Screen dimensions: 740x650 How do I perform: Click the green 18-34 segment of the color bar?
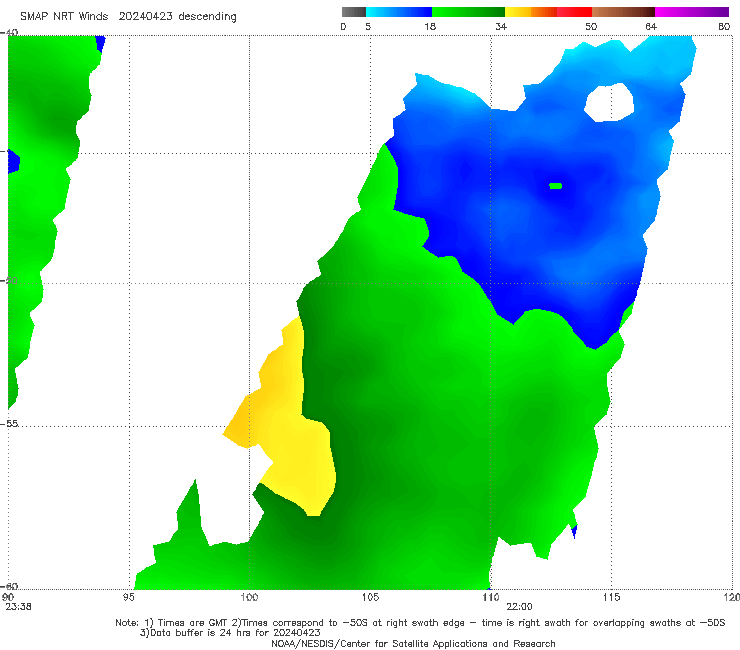click(x=468, y=12)
